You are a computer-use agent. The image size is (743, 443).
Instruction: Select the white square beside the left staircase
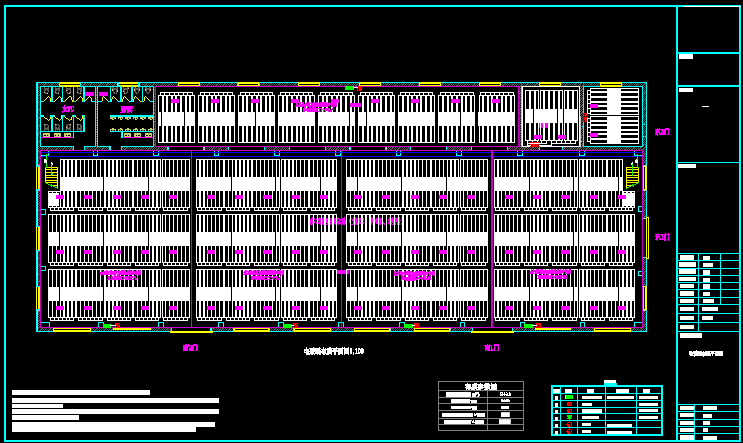tap(53, 198)
